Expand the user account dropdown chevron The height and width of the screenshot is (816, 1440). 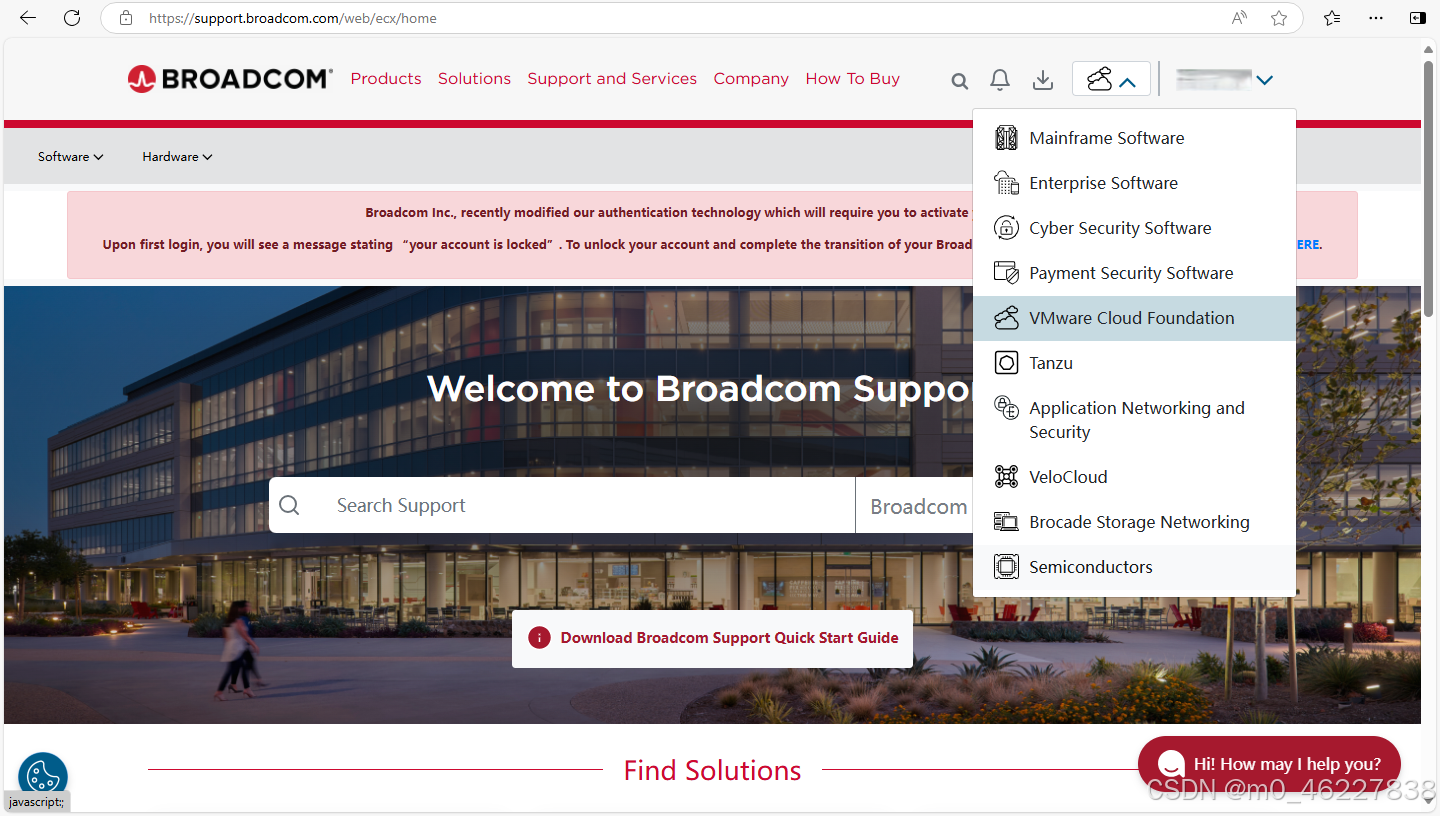click(x=1265, y=80)
